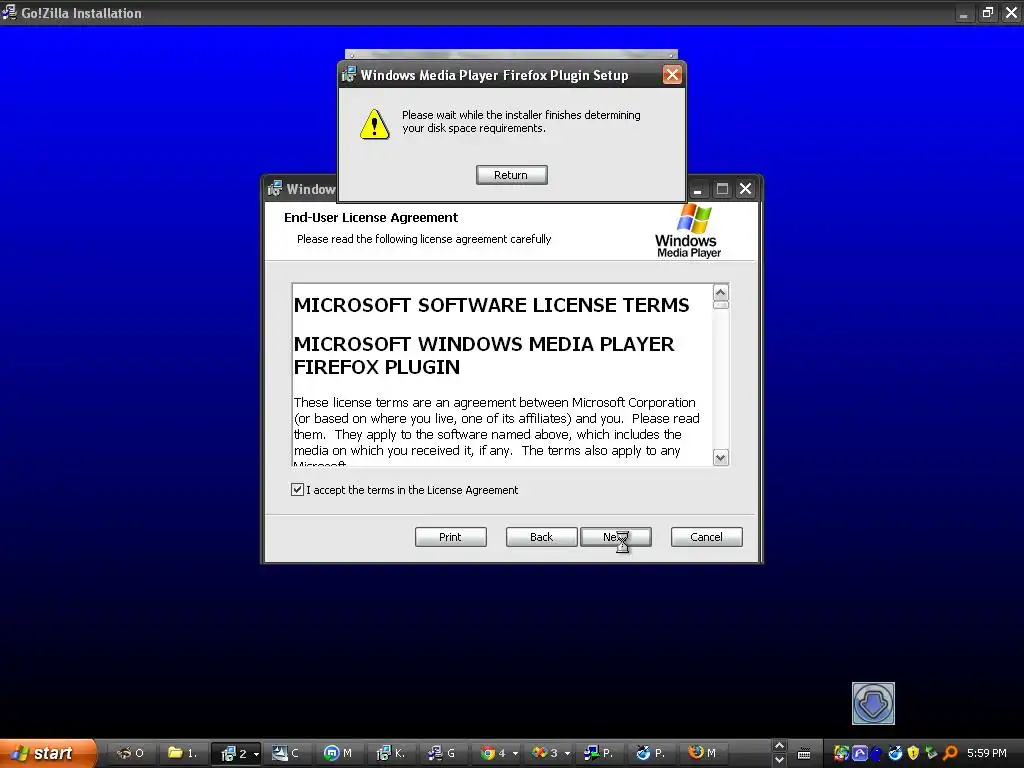The height and width of the screenshot is (768, 1024).
Task: Click the Print button
Action: click(451, 537)
